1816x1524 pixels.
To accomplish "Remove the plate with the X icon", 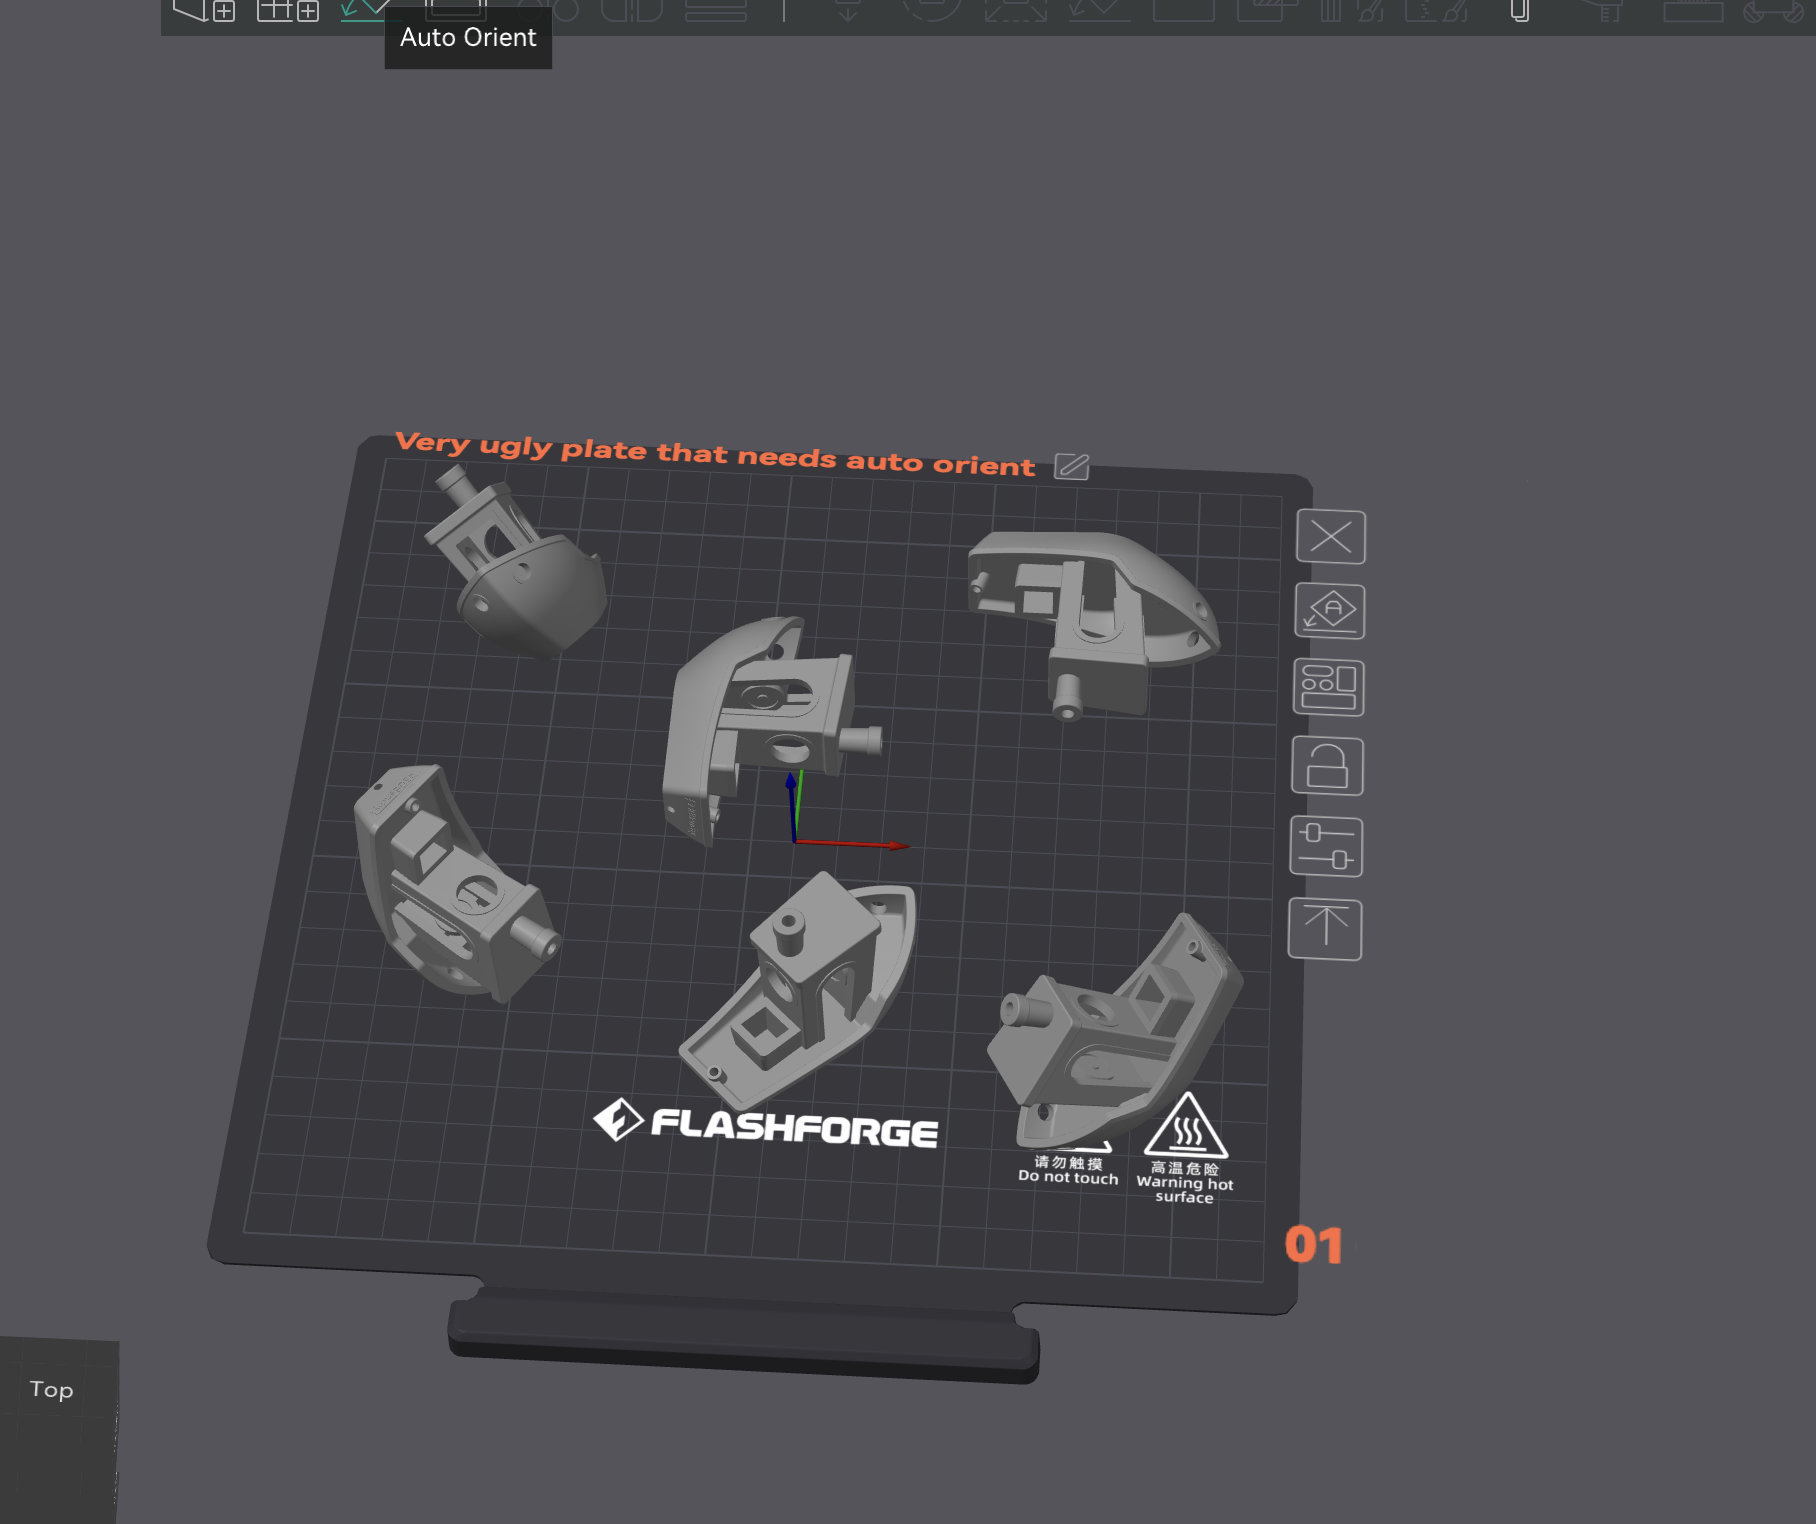I will 1331,537.
